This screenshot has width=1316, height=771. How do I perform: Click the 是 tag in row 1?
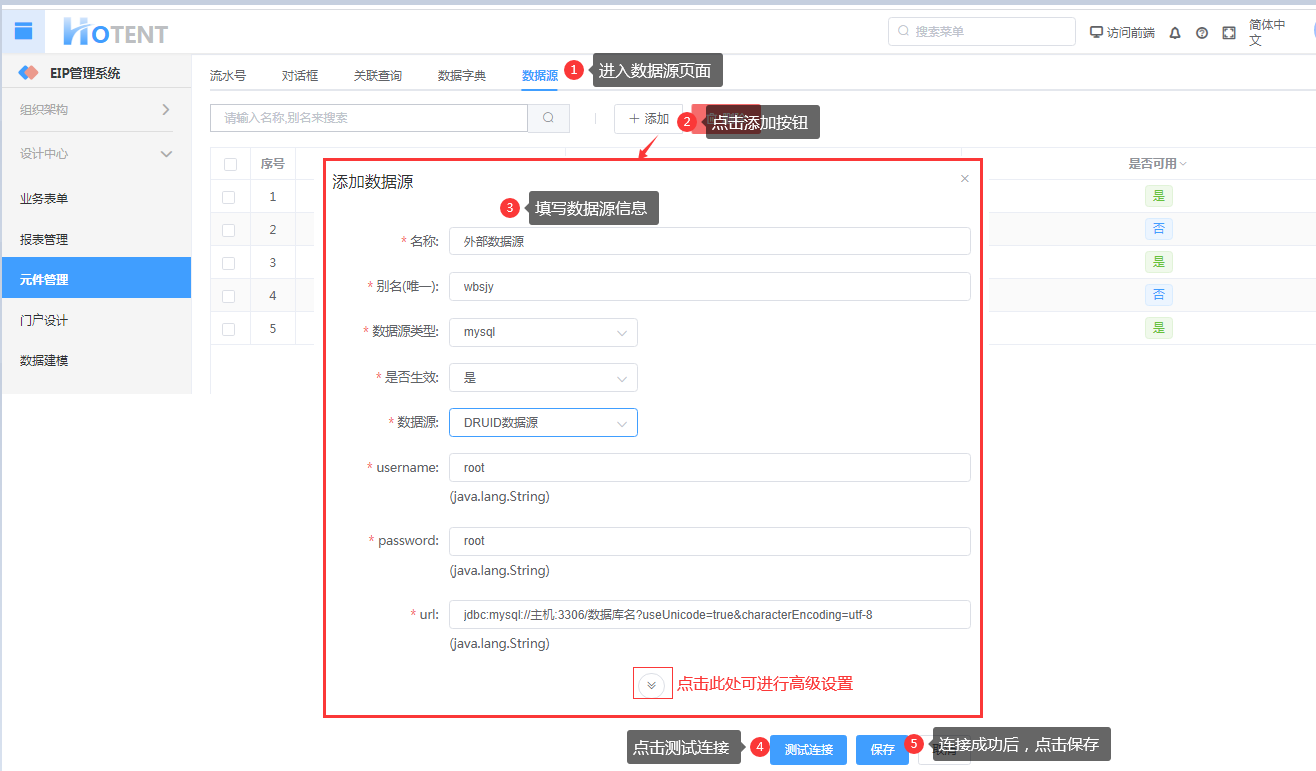1159,196
